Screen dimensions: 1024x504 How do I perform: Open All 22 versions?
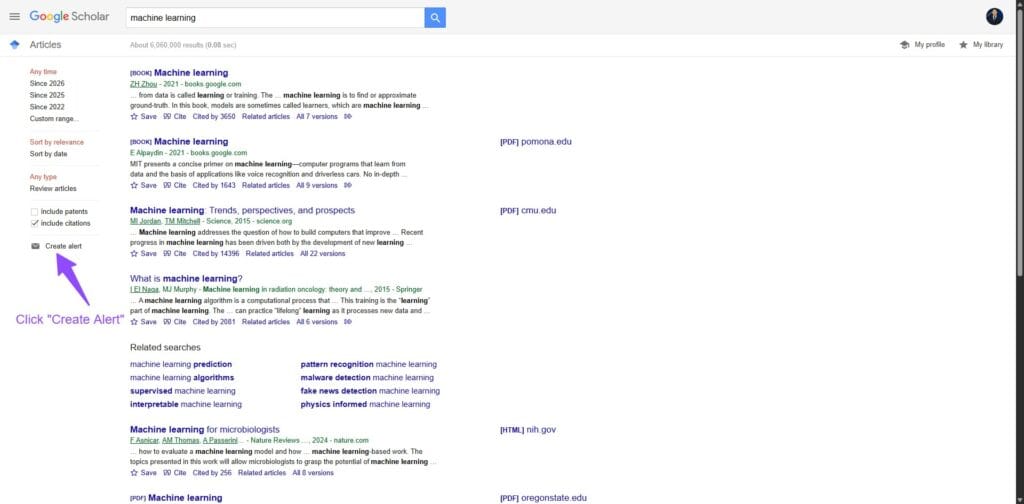coord(323,253)
